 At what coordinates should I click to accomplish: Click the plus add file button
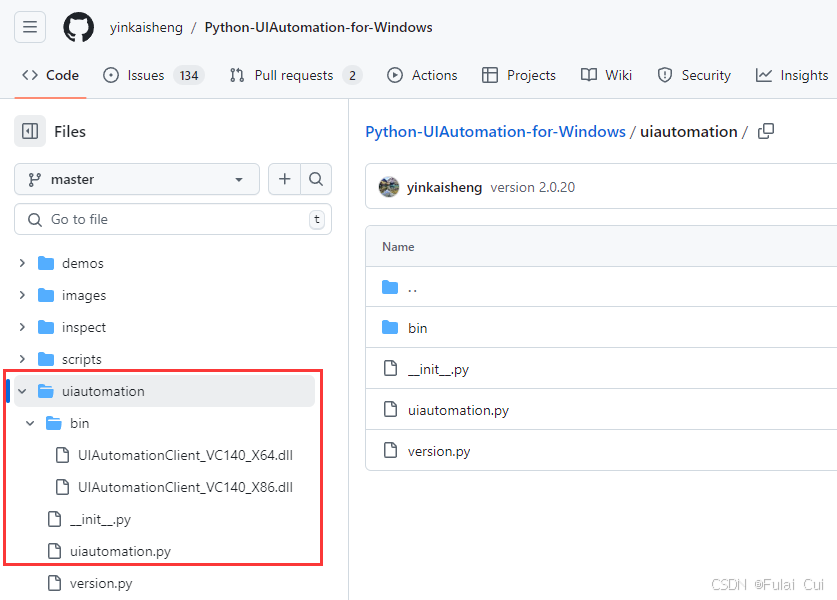pyautogui.click(x=285, y=179)
